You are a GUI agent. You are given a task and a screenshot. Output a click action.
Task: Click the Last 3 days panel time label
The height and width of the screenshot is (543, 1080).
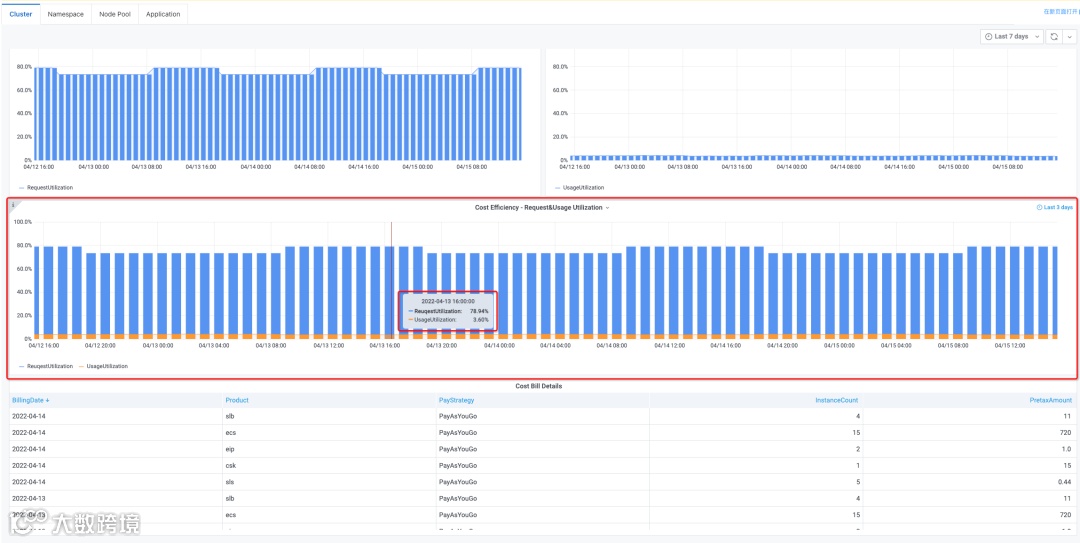click(x=1055, y=207)
